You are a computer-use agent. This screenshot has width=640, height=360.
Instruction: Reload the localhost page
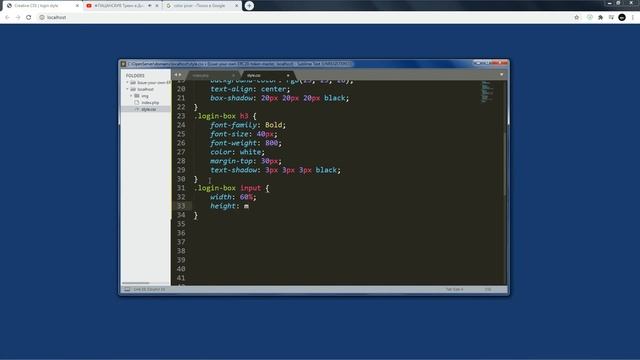click(29, 17)
